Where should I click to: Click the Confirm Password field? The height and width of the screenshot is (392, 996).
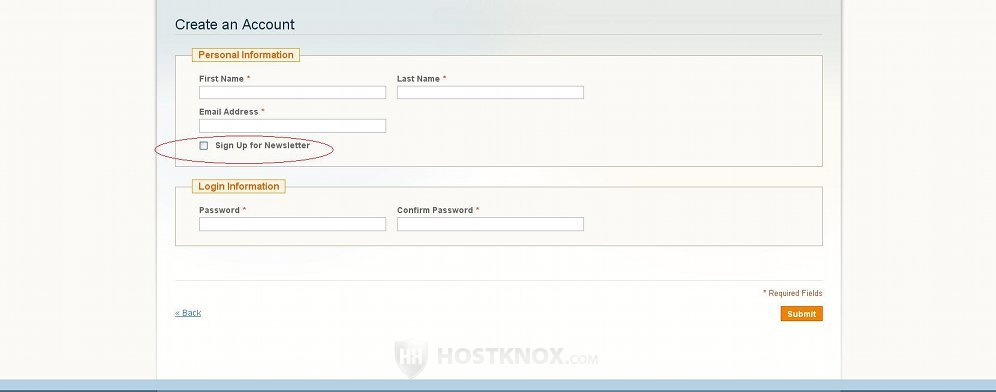coord(490,224)
